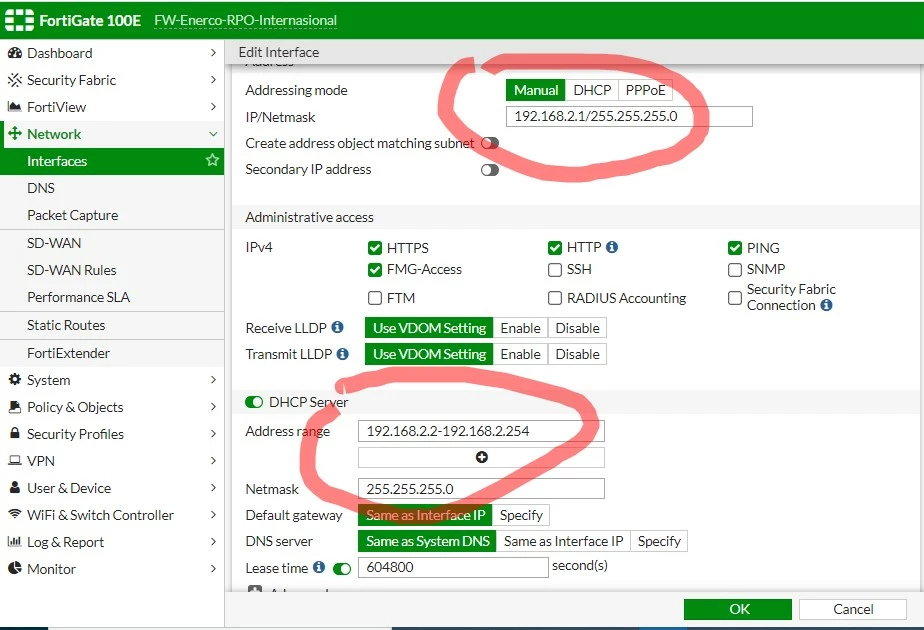This screenshot has height=630, width=924.
Task: Enable the SSH access checkbox
Action: 555,270
